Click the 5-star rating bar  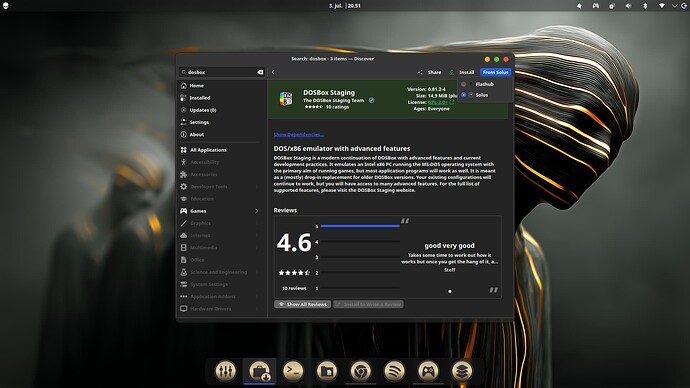point(360,226)
